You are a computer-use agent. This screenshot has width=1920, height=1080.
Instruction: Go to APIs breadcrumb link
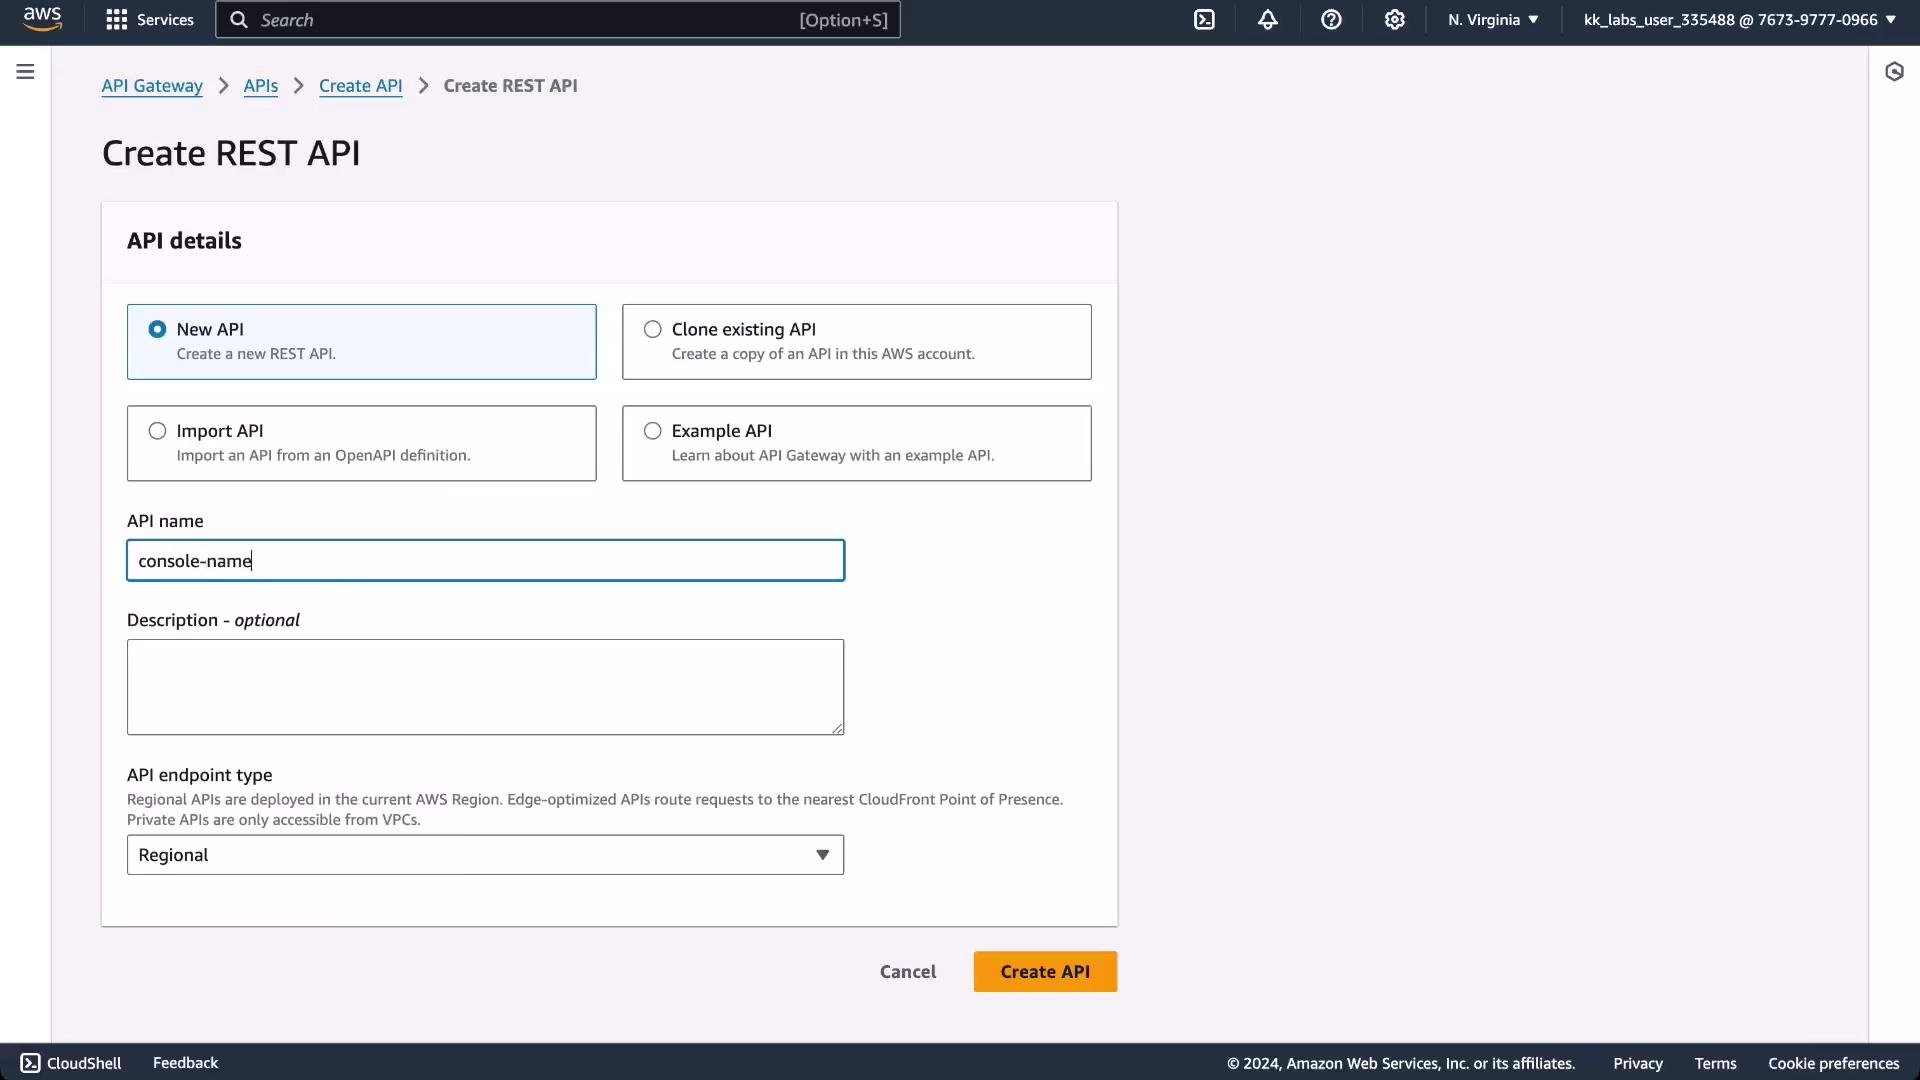pos(261,86)
